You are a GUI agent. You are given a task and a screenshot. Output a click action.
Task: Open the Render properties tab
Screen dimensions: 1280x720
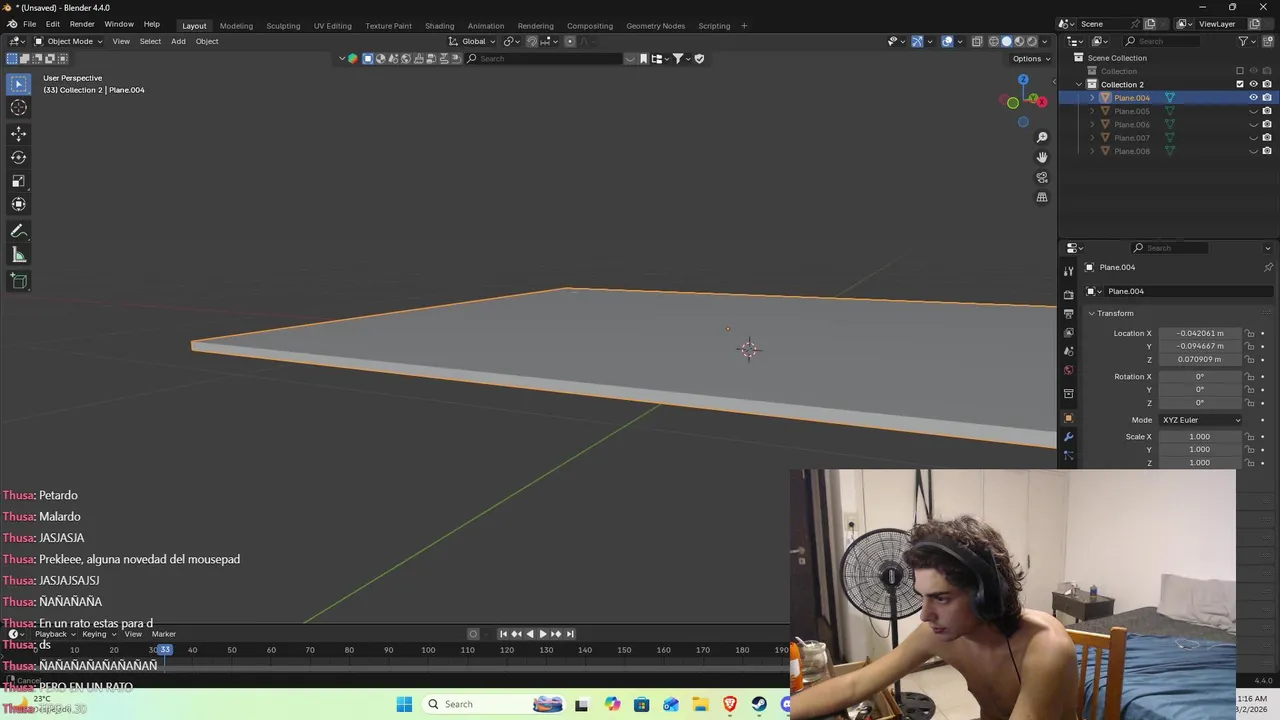1068,295
